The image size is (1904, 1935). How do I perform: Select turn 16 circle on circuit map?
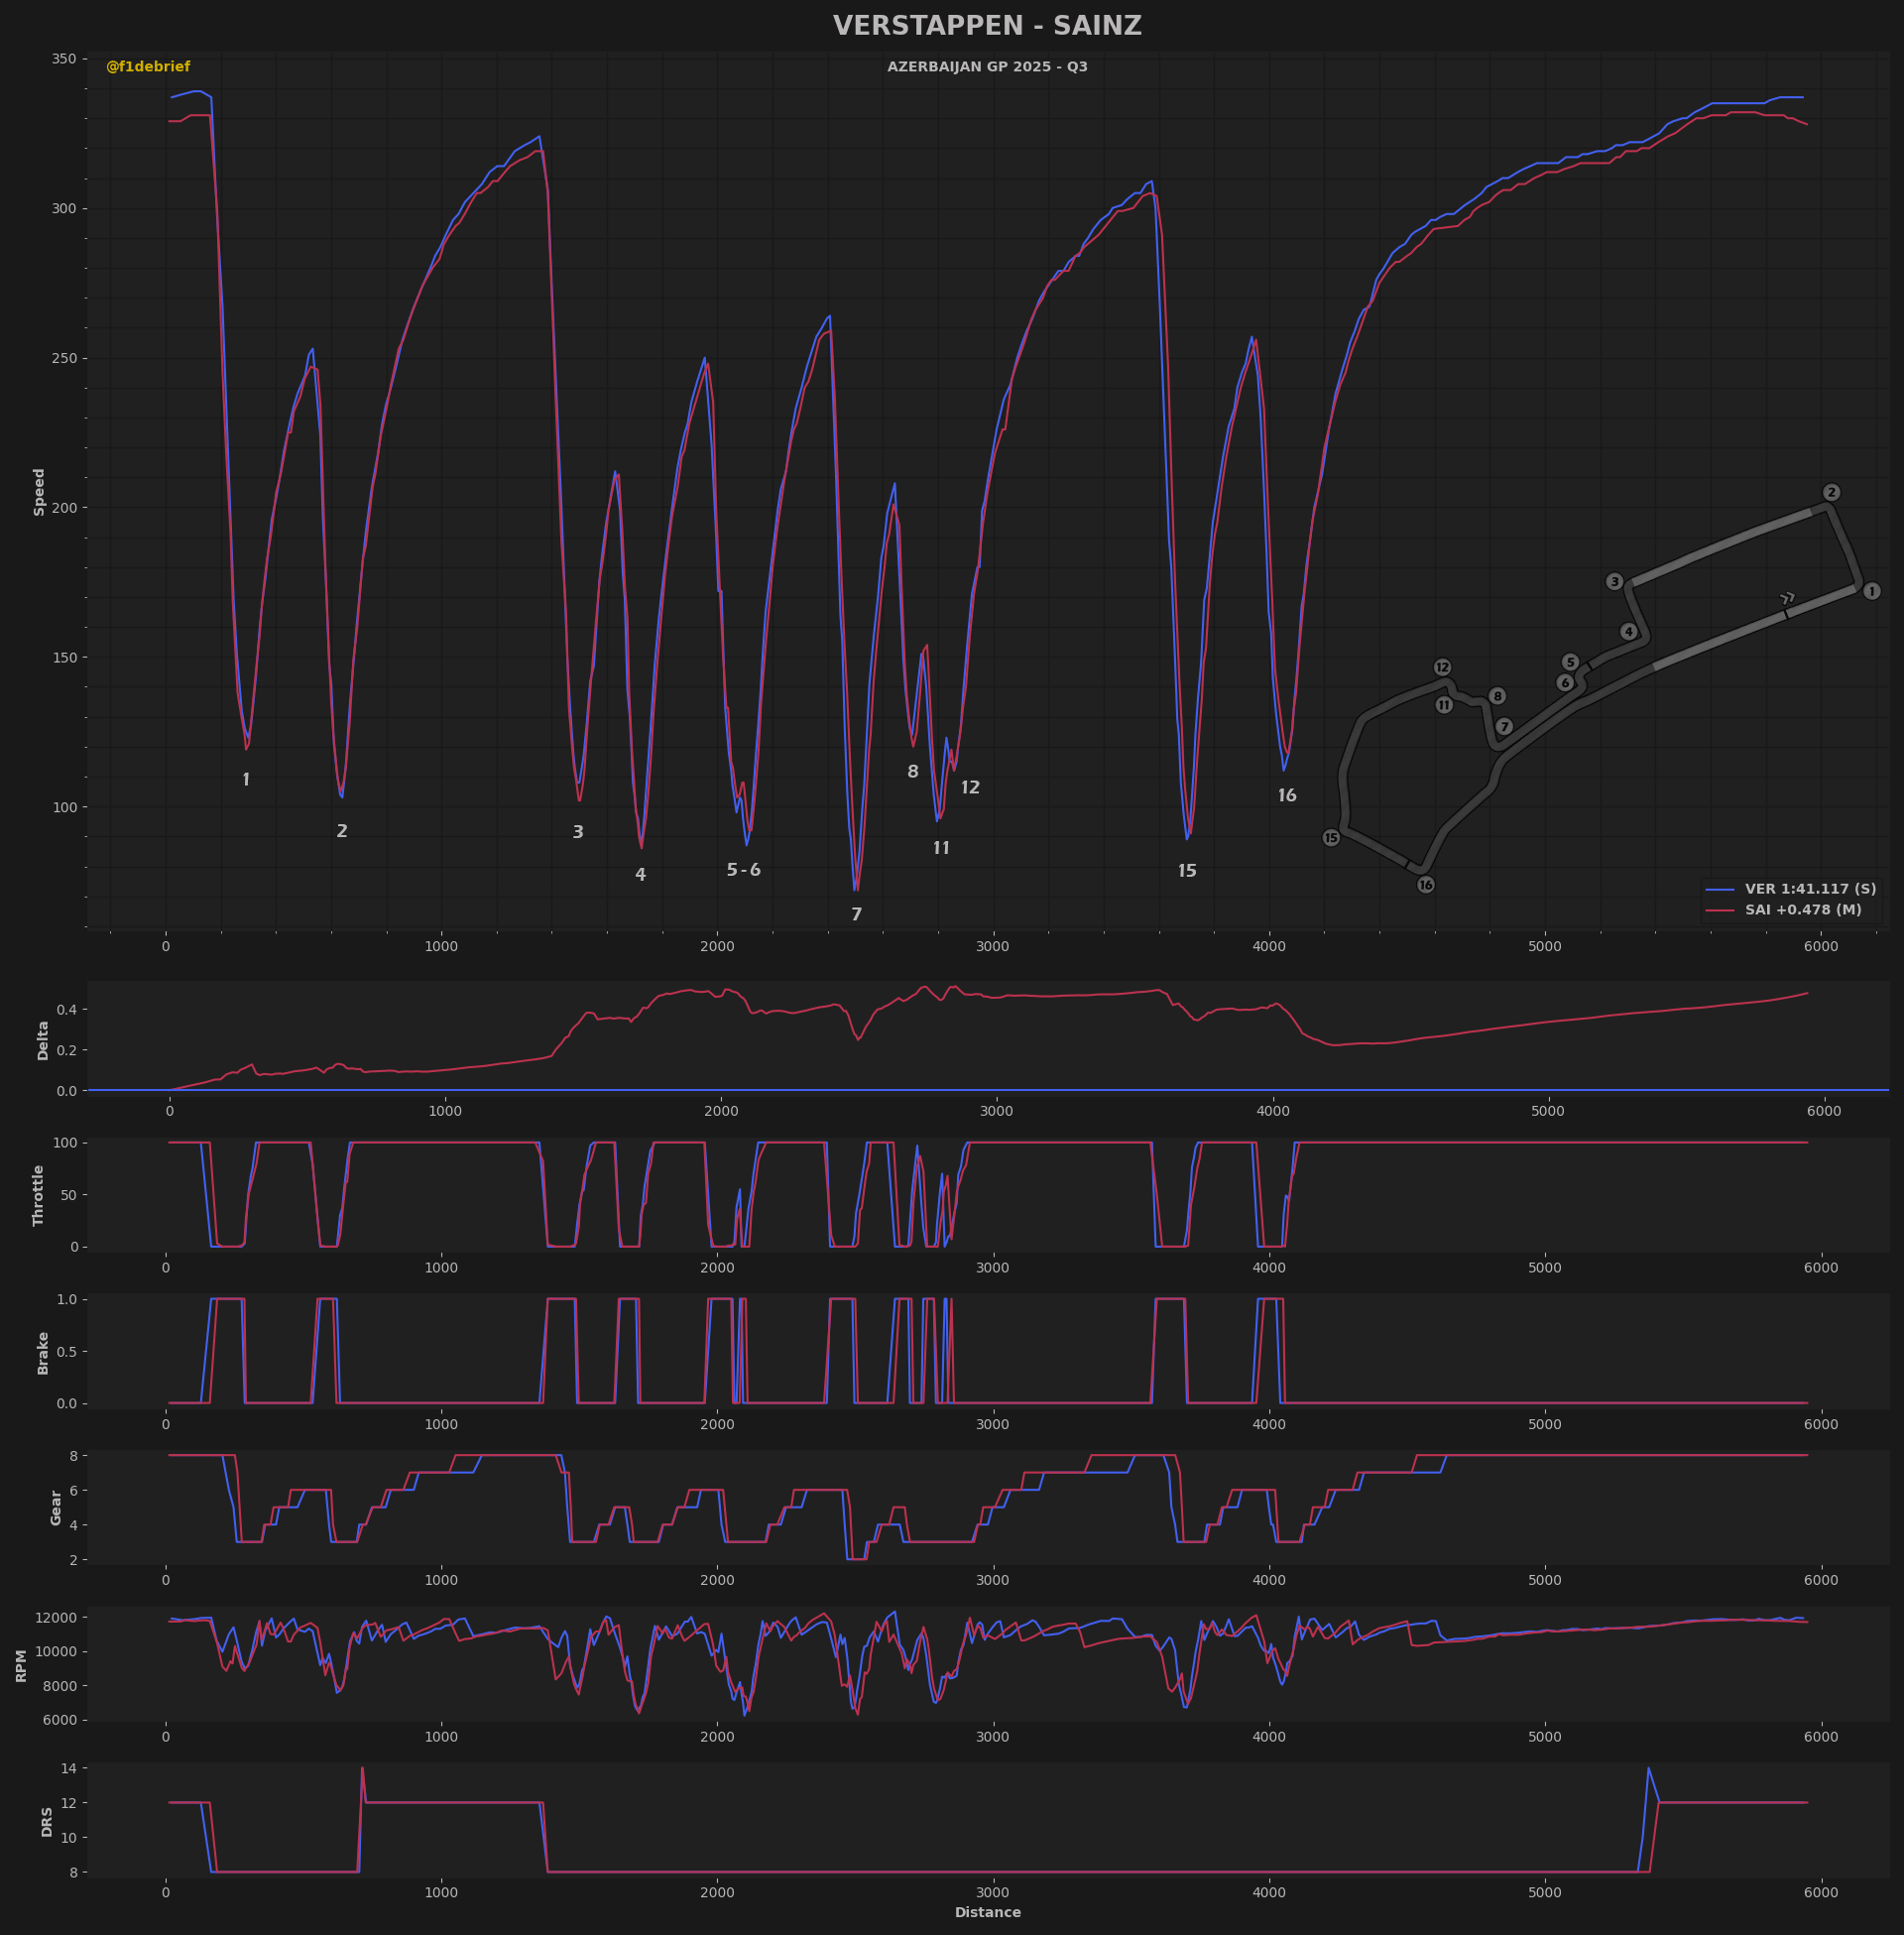(x=1426, y=885)
